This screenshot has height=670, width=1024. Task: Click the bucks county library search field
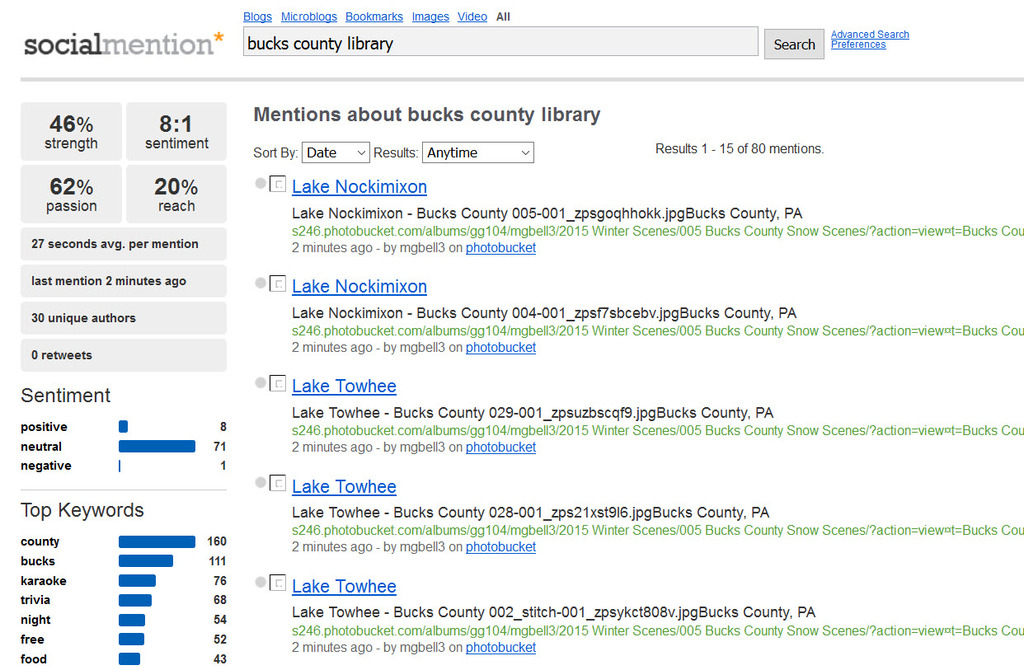coord(500,42)
